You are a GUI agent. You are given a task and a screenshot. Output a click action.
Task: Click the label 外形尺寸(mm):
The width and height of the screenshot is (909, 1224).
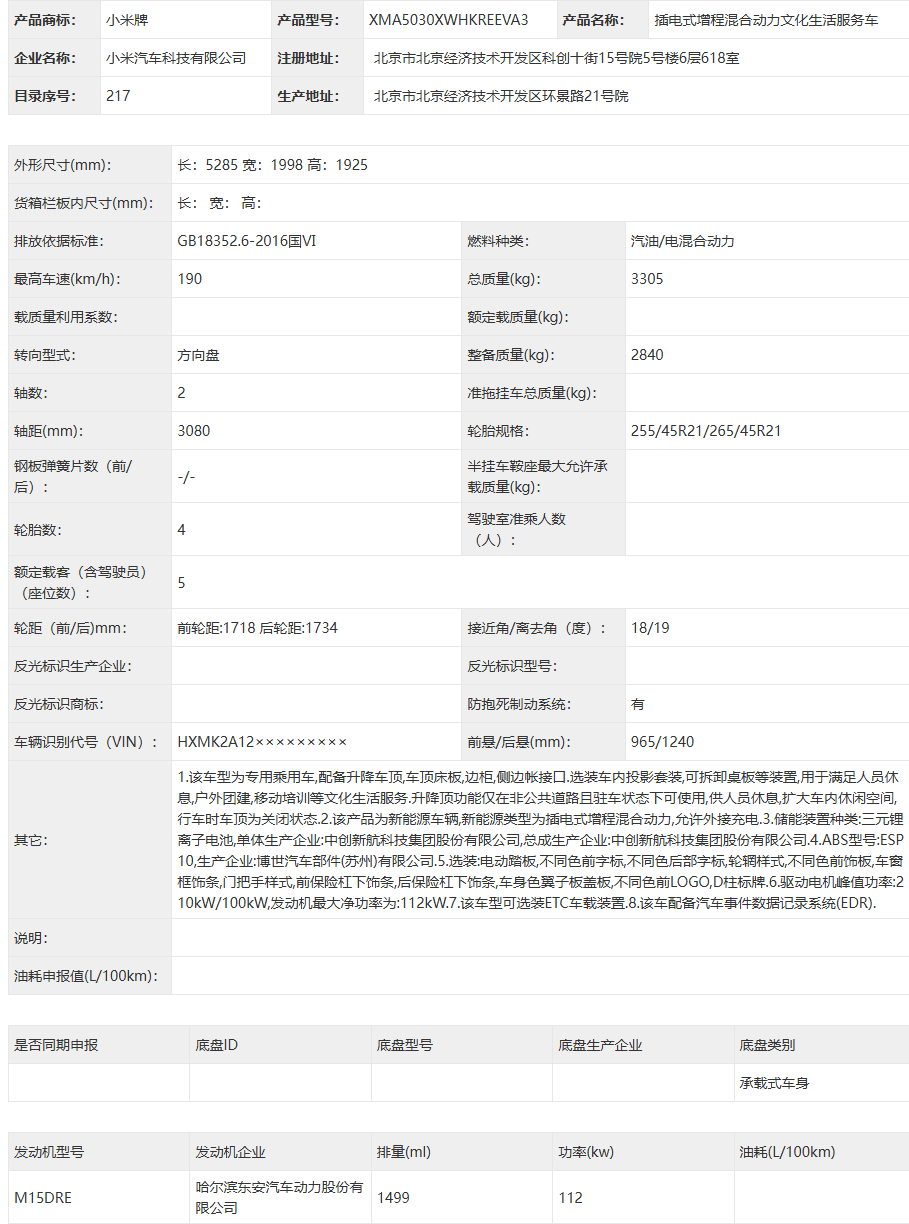click(63, 165)
